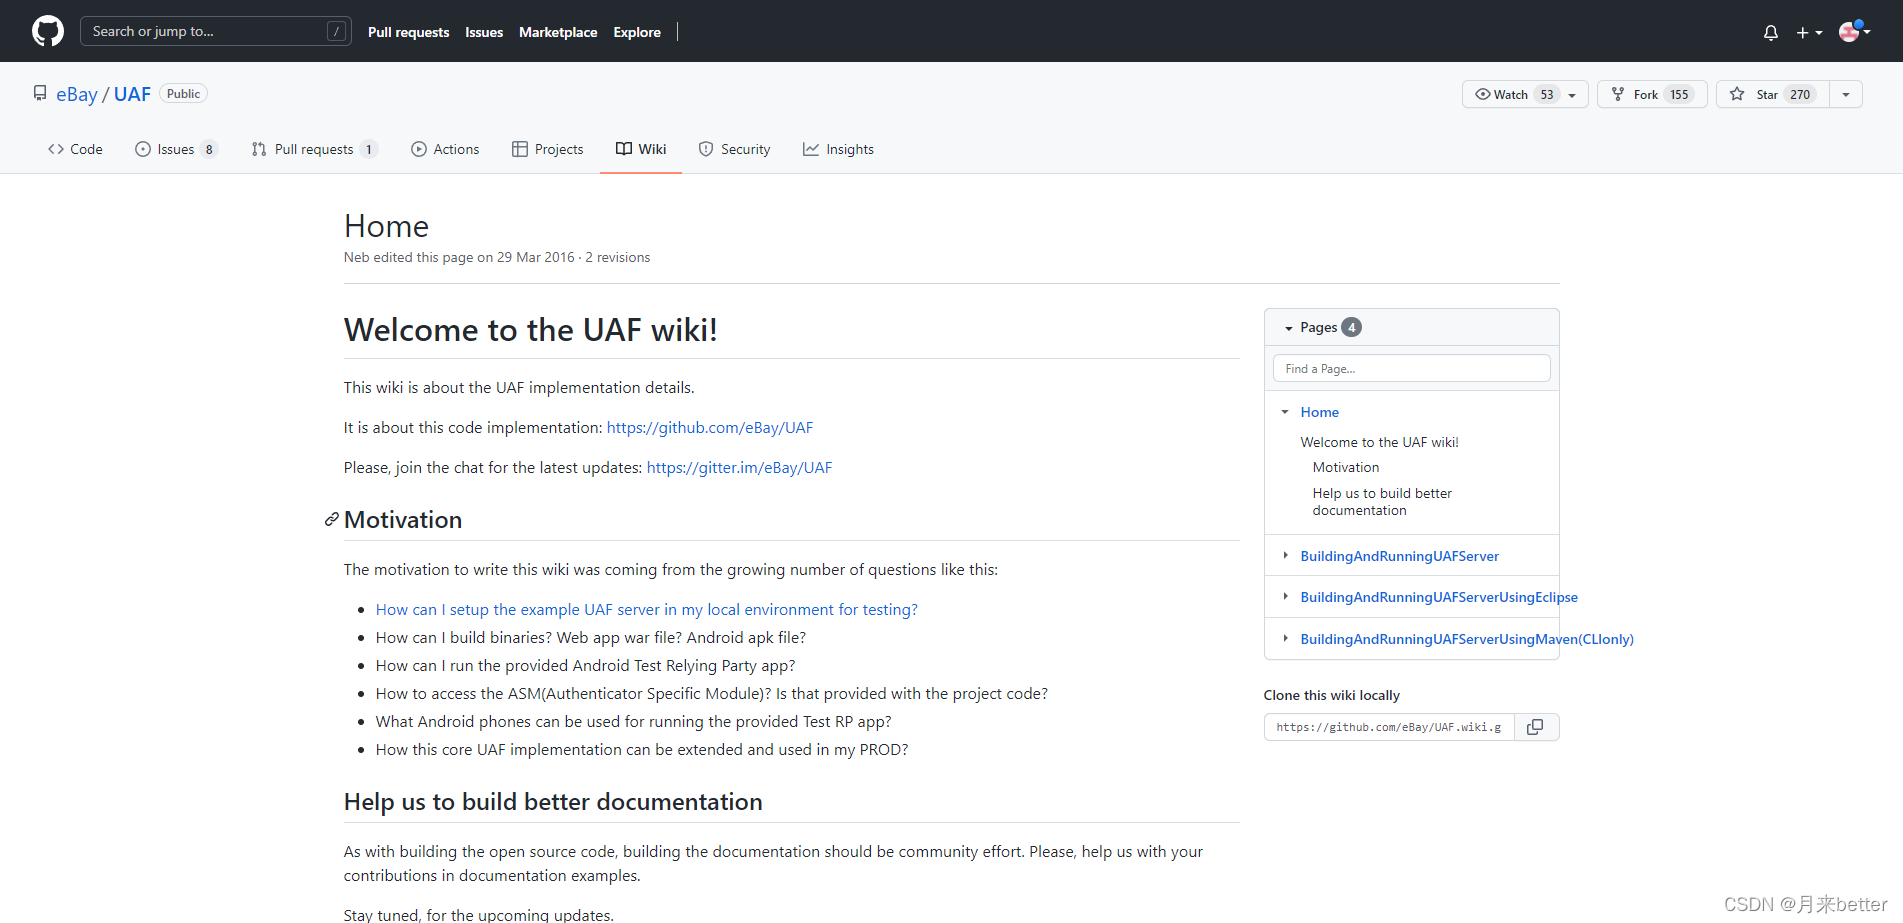The image size is (1903, 923).
Task: View the 2 revisions history
Action: (617, 257)
